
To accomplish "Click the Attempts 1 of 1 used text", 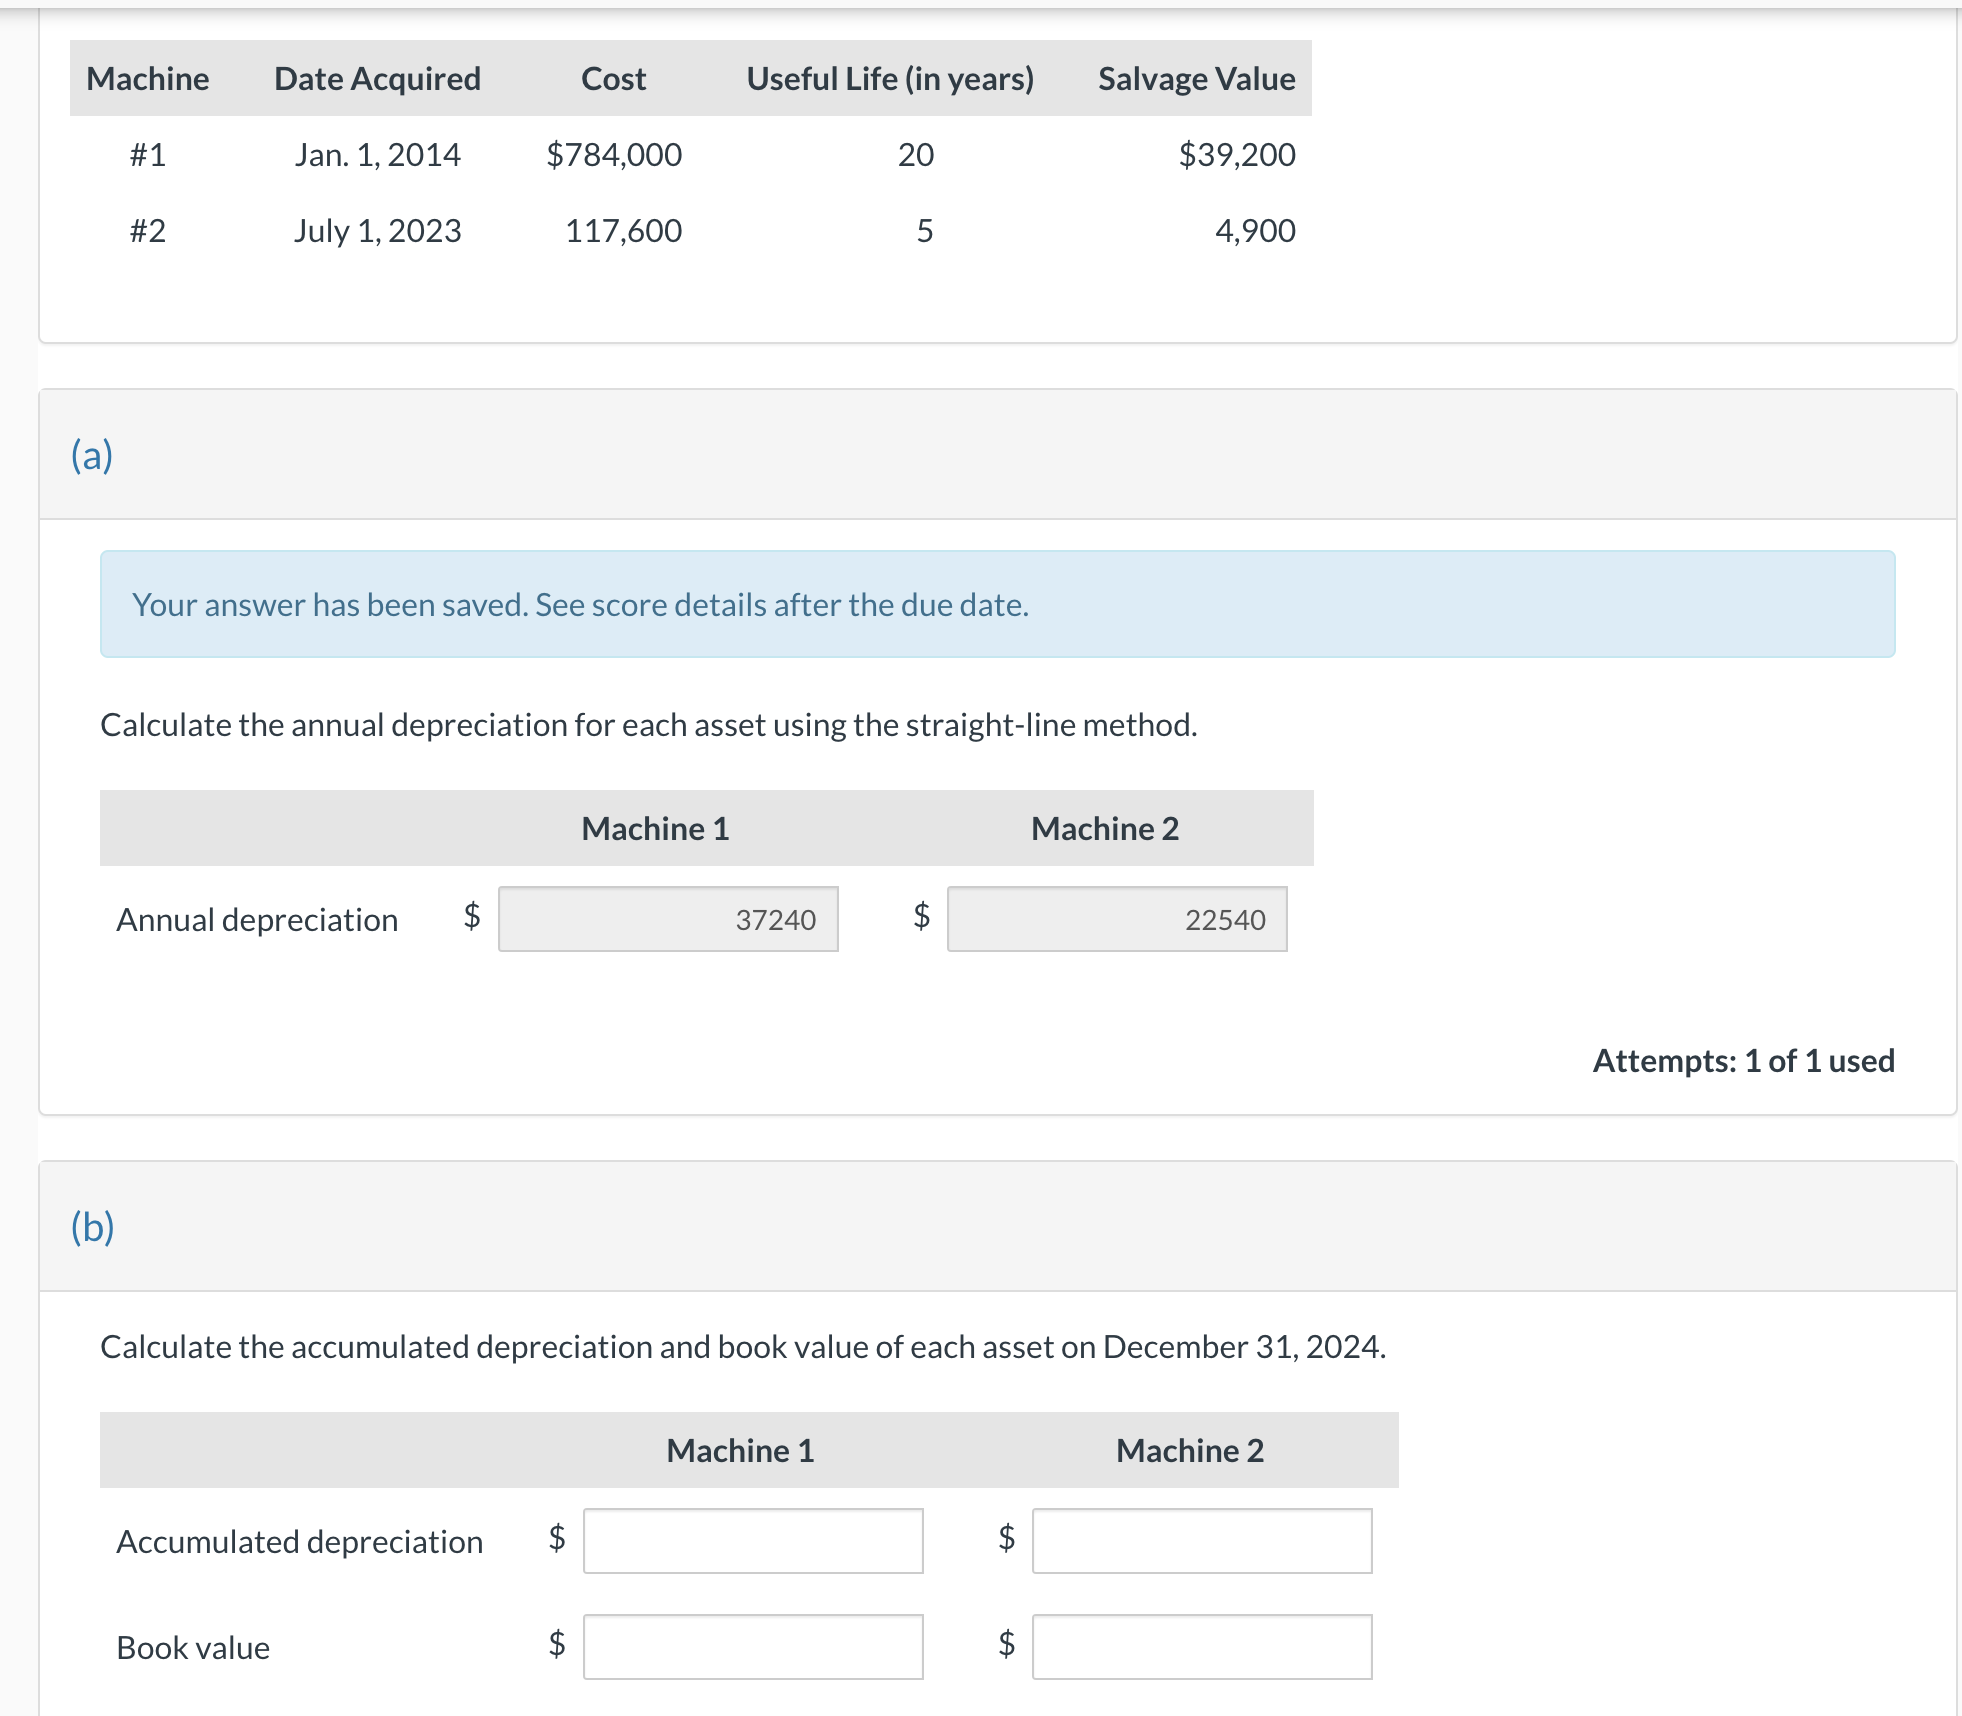I will [1743, 1060].
